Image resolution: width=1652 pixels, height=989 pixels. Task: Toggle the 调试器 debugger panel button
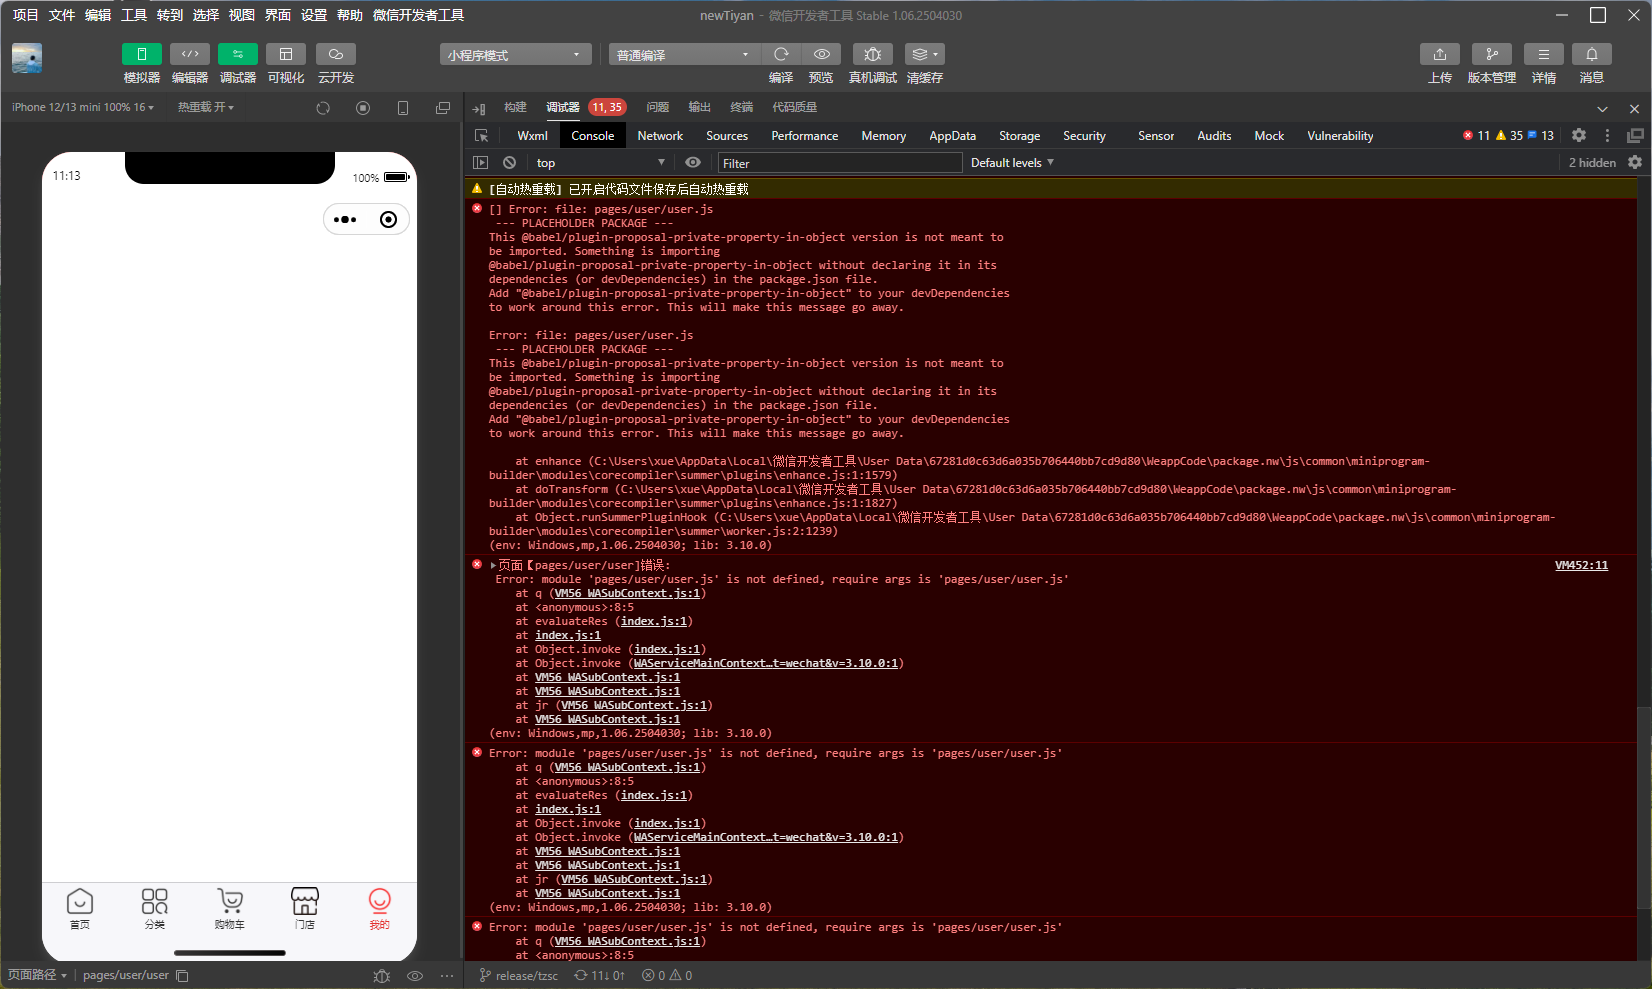point(238,54)
